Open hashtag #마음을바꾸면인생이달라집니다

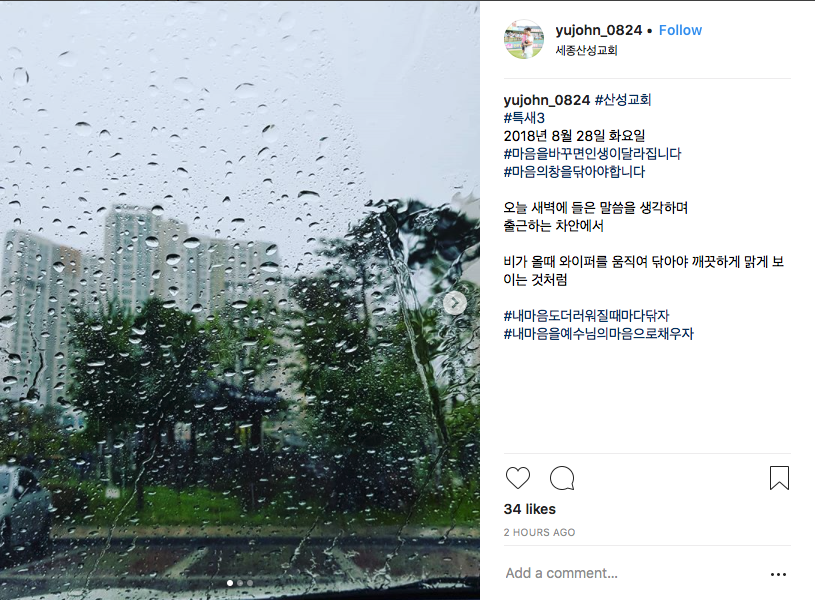pyautogui.click(x=592, y=153)
